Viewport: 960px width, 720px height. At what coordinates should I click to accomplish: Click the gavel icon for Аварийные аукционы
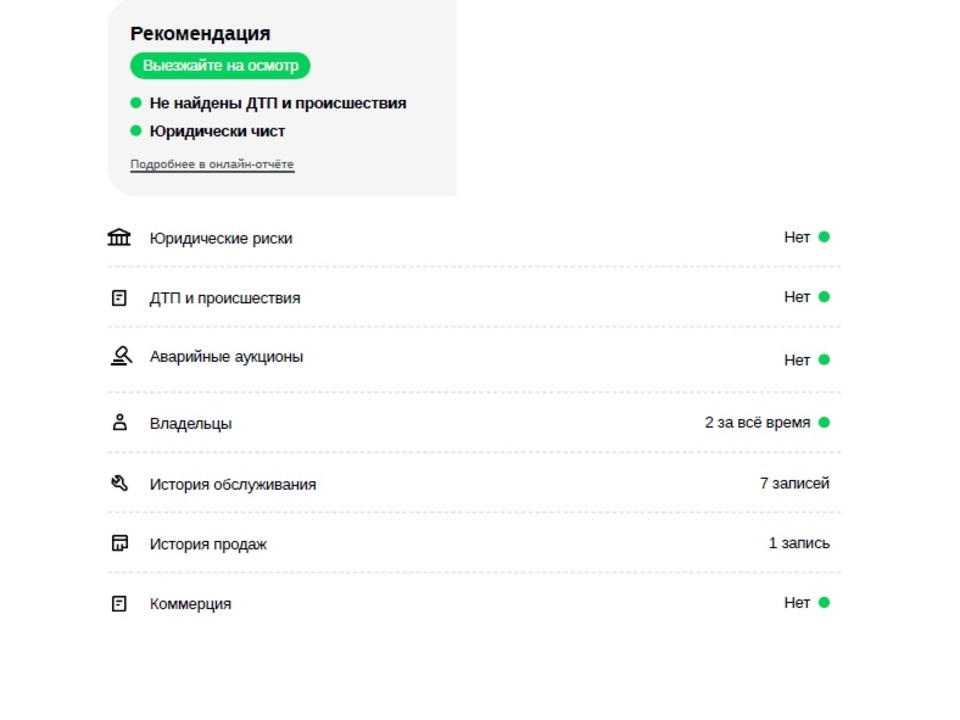point(121,356)
